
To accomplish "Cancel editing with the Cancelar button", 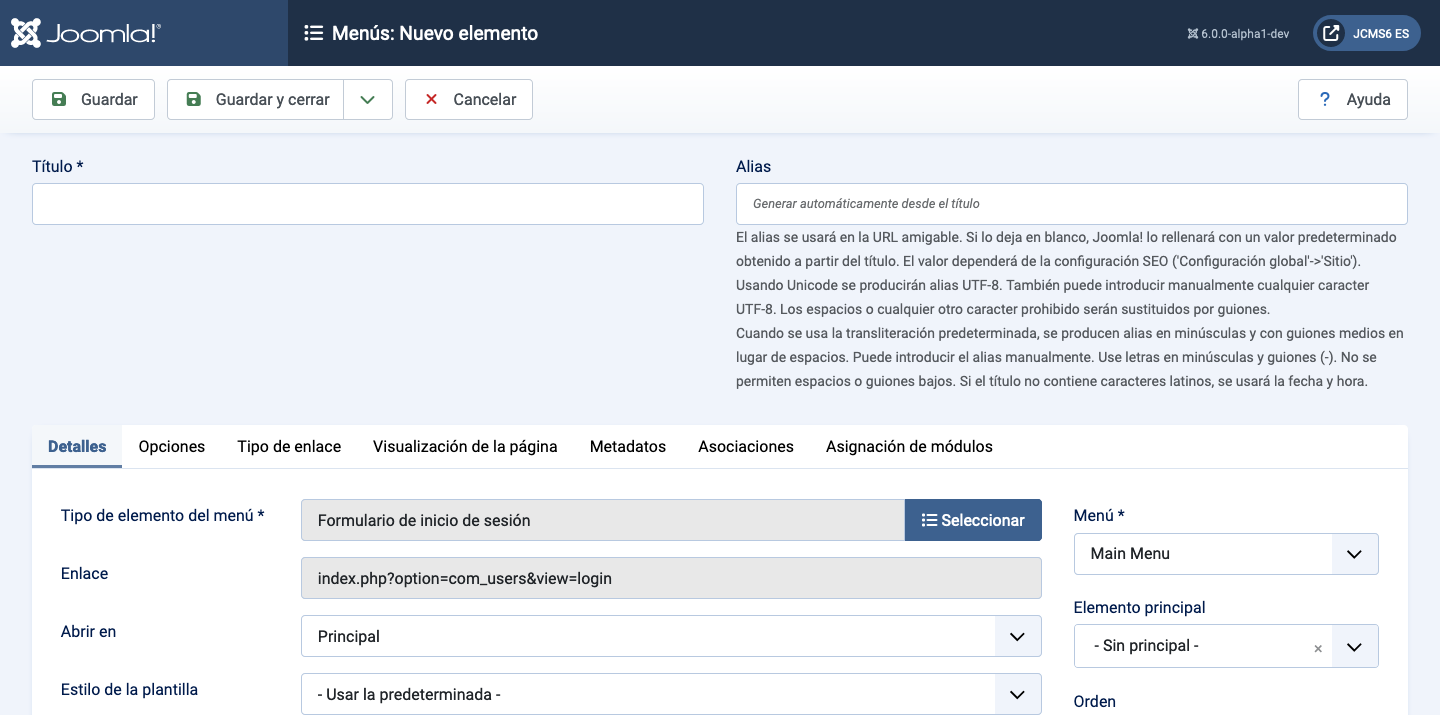I will [469, 99].
